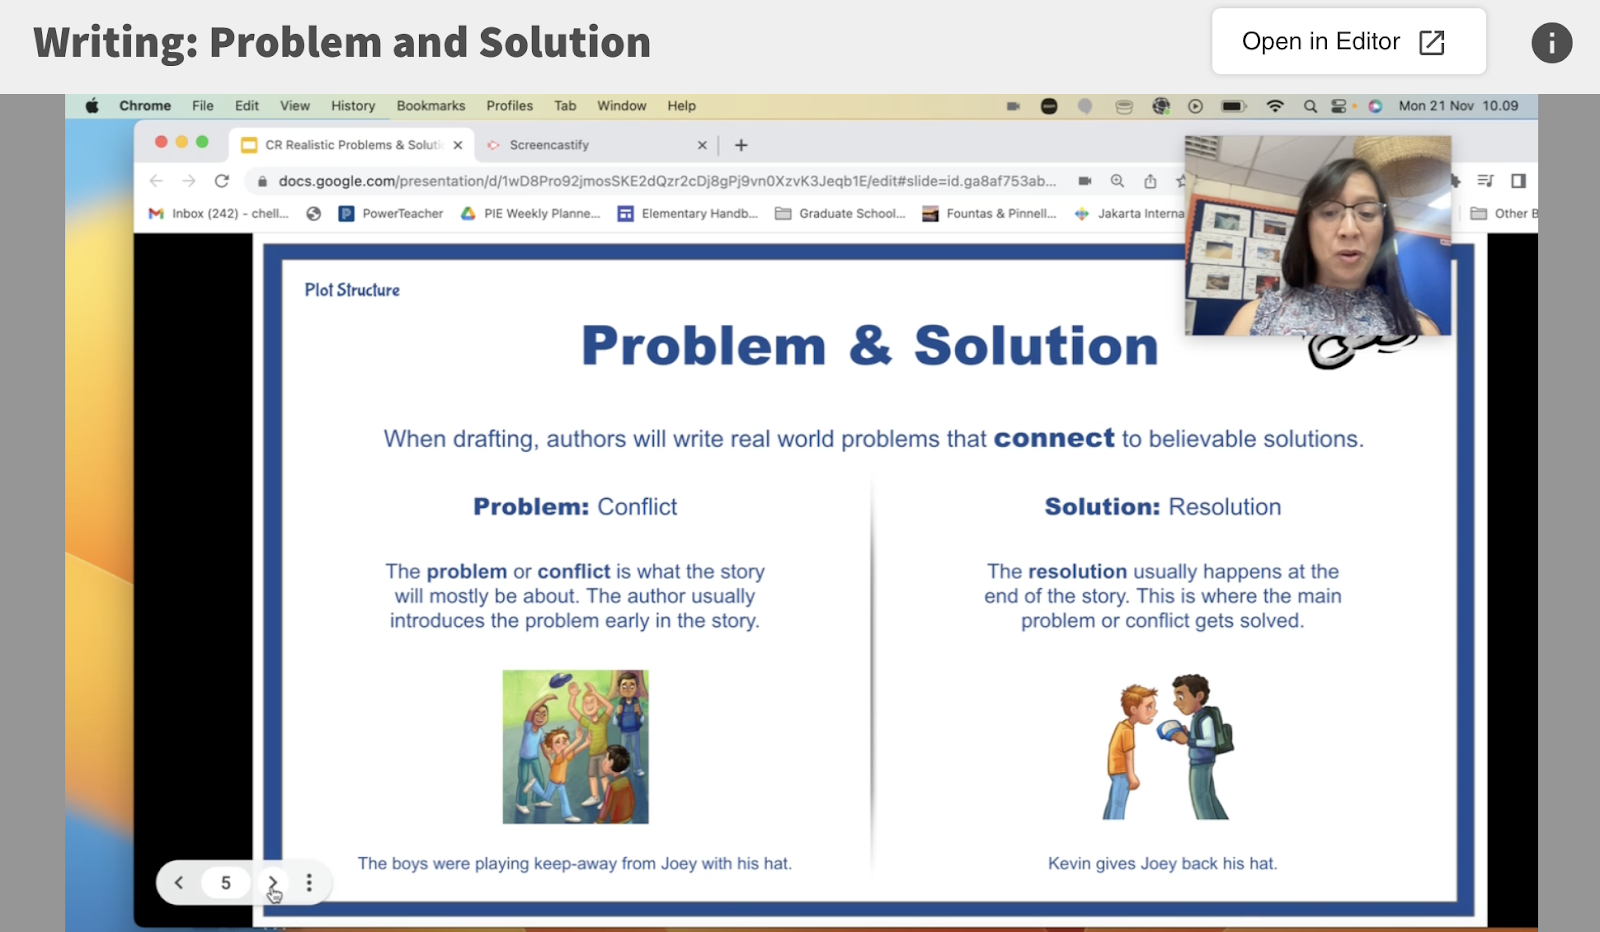Open Chrome's side panel icon
The height and width of the screenshot is (932, 1600).
point(1518,181)
